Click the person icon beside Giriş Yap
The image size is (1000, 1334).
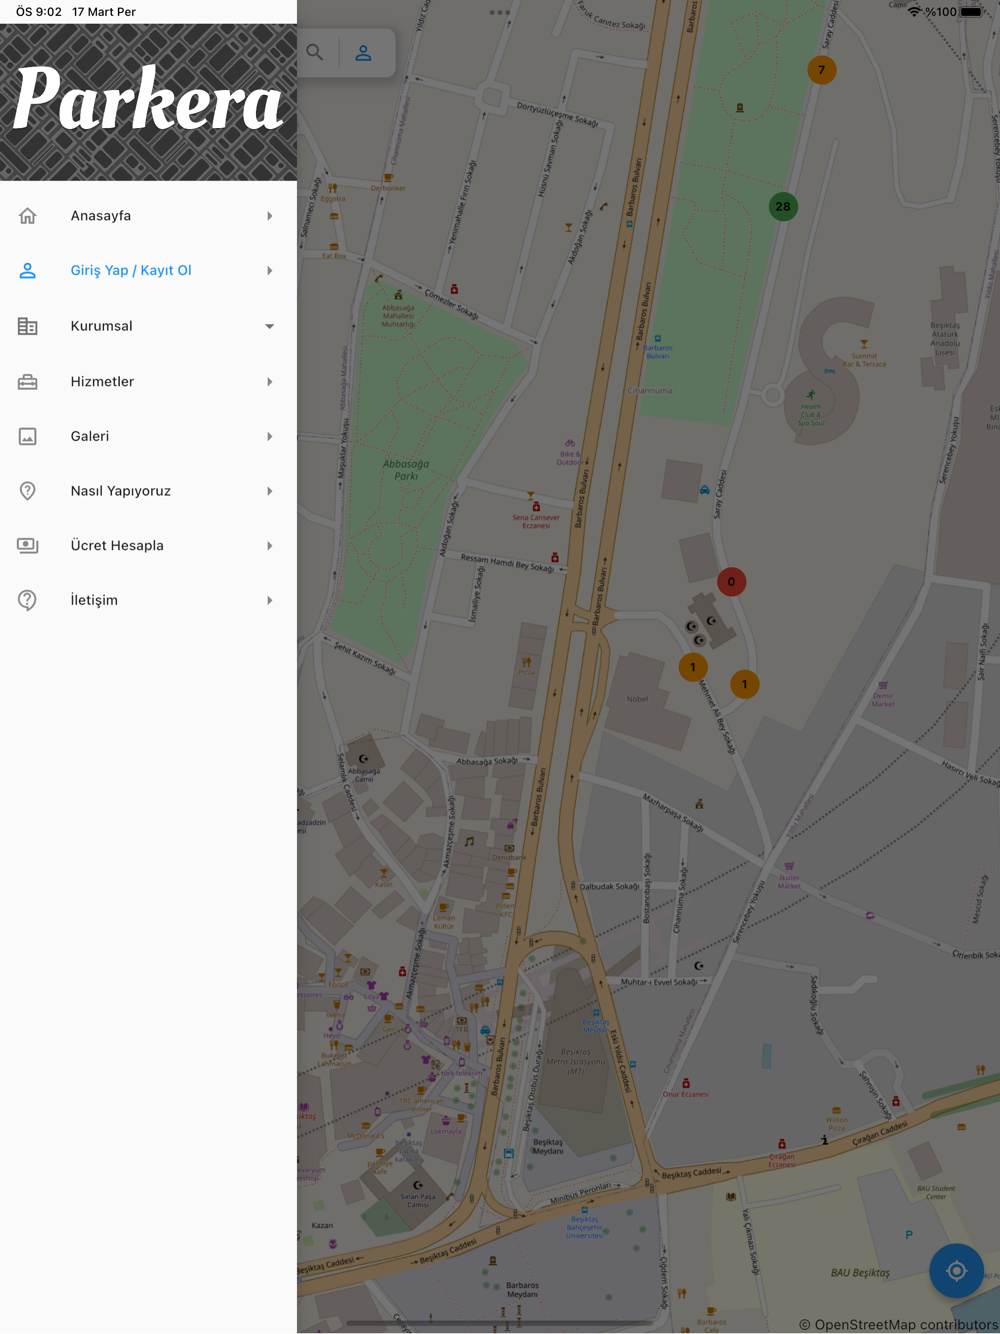point(28,271)
